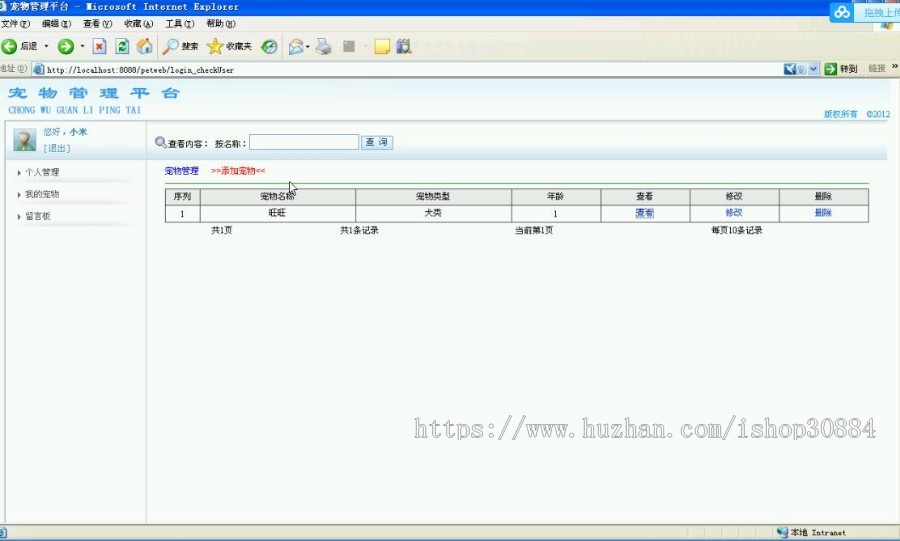Screen dimensions: 900x541
Task: Open the 编辑(E) menu
Action: (56, 24)
